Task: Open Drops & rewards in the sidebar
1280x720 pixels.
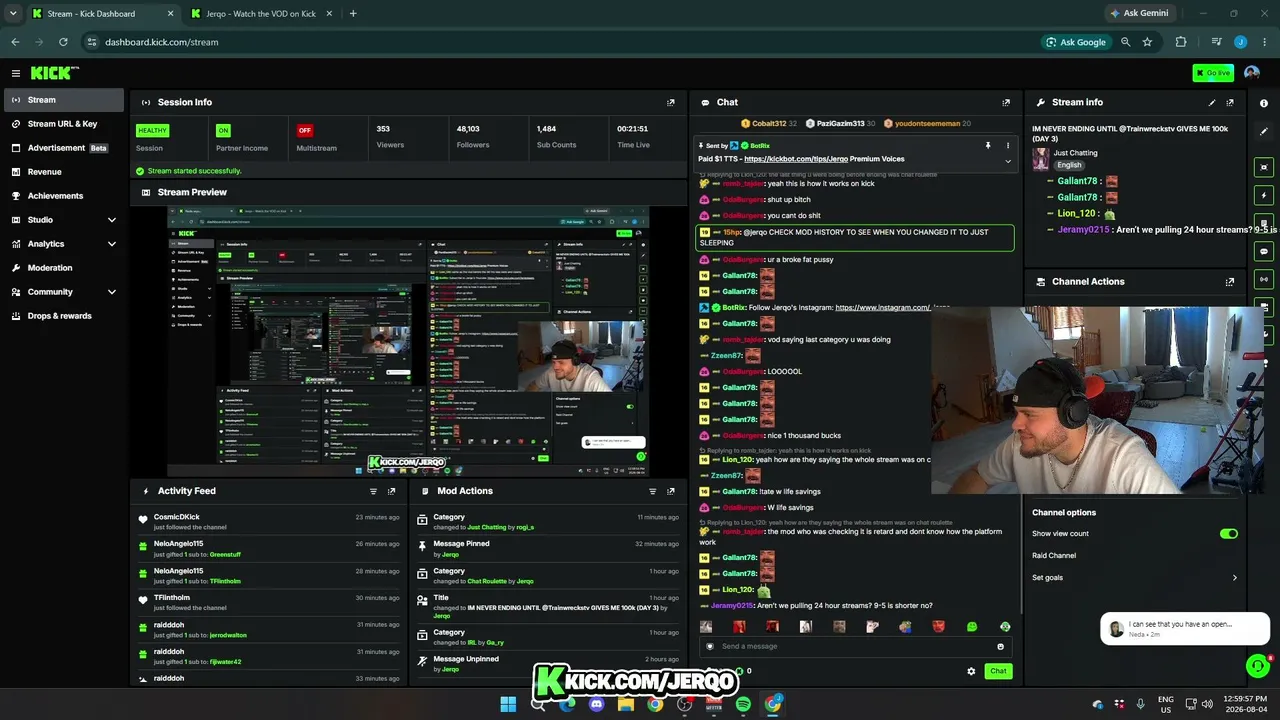Action: (x=62, y=316)
